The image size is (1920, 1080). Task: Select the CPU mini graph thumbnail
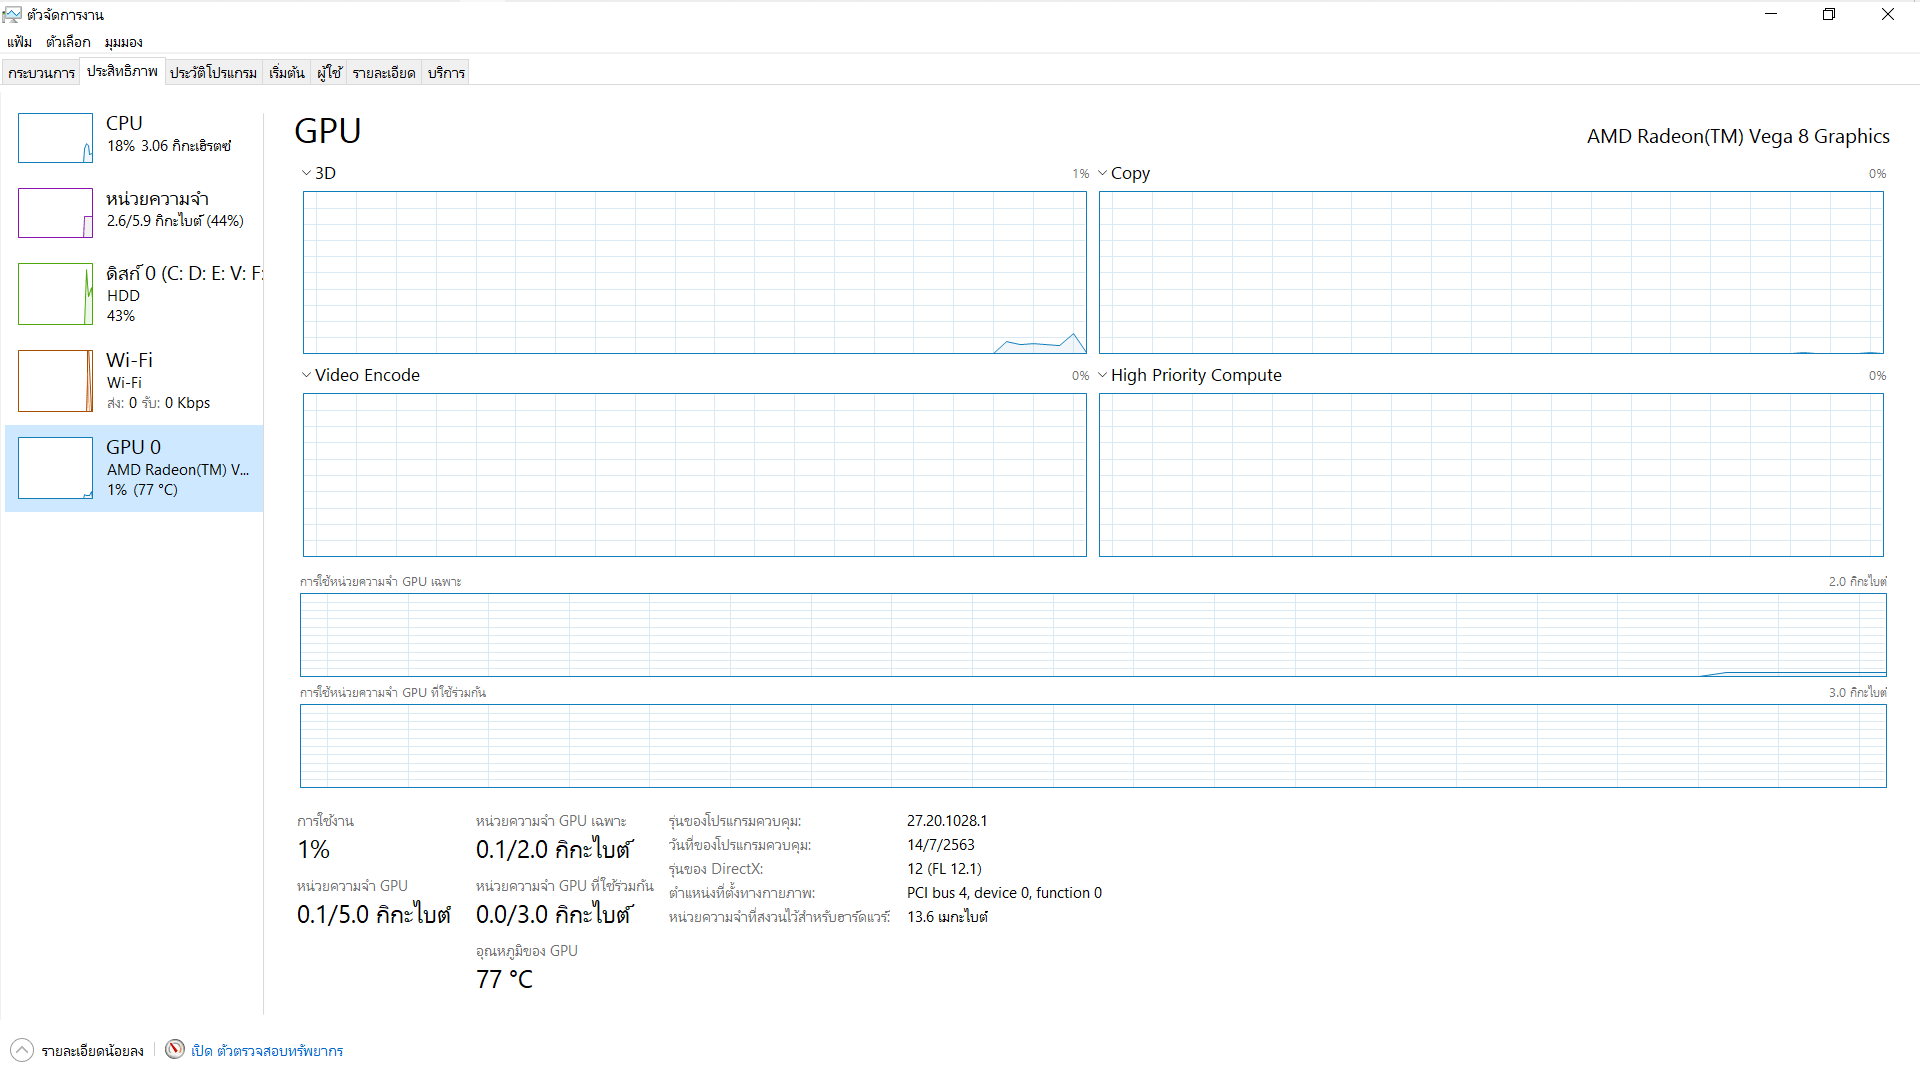click(x=55, y=138)
